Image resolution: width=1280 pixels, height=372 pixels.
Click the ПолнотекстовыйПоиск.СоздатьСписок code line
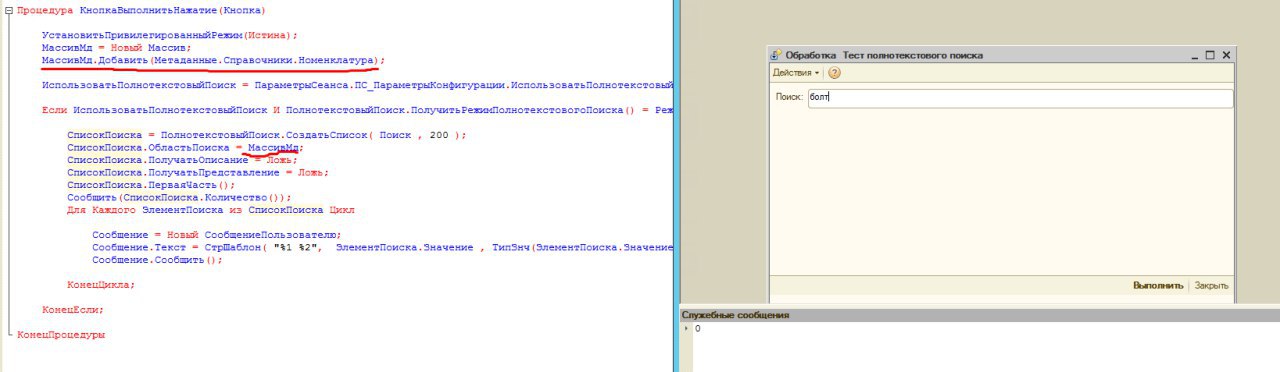click(x=267, y=135)
